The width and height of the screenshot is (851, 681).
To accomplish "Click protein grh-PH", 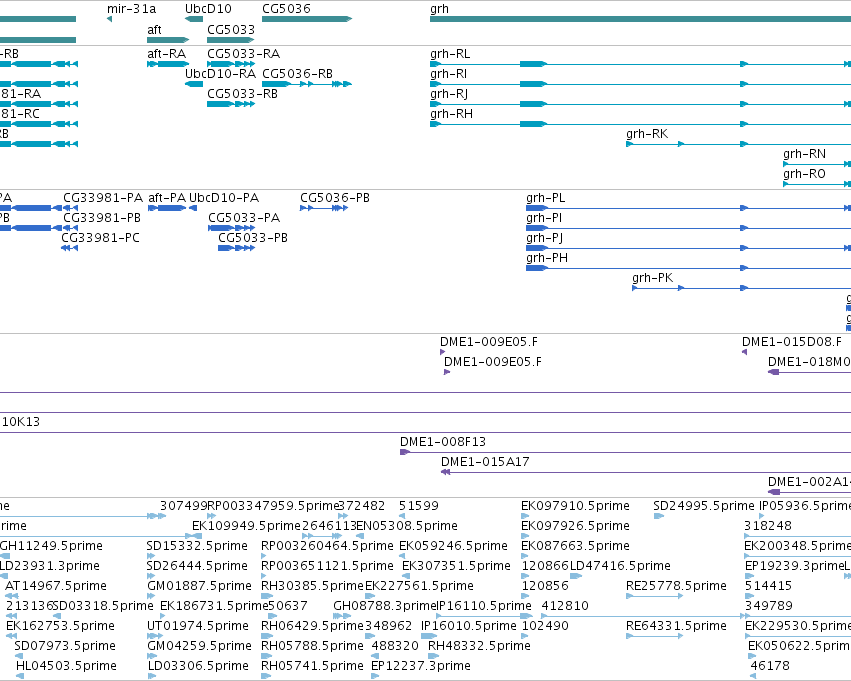I will tap(547, 258).
